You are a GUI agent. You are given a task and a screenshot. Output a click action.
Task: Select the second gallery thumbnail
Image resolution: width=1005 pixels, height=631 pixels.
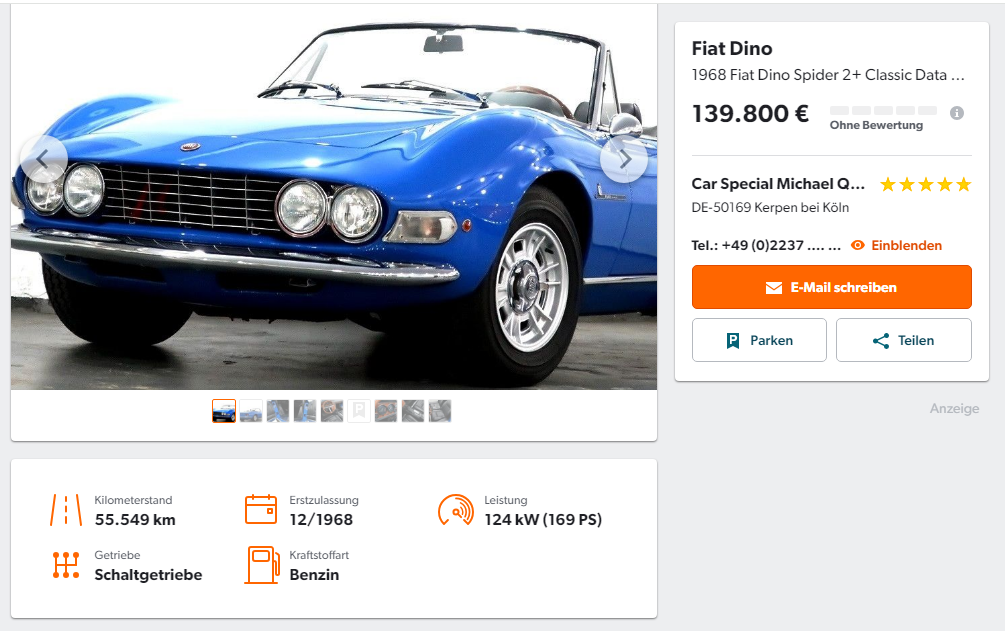(251, 411)
